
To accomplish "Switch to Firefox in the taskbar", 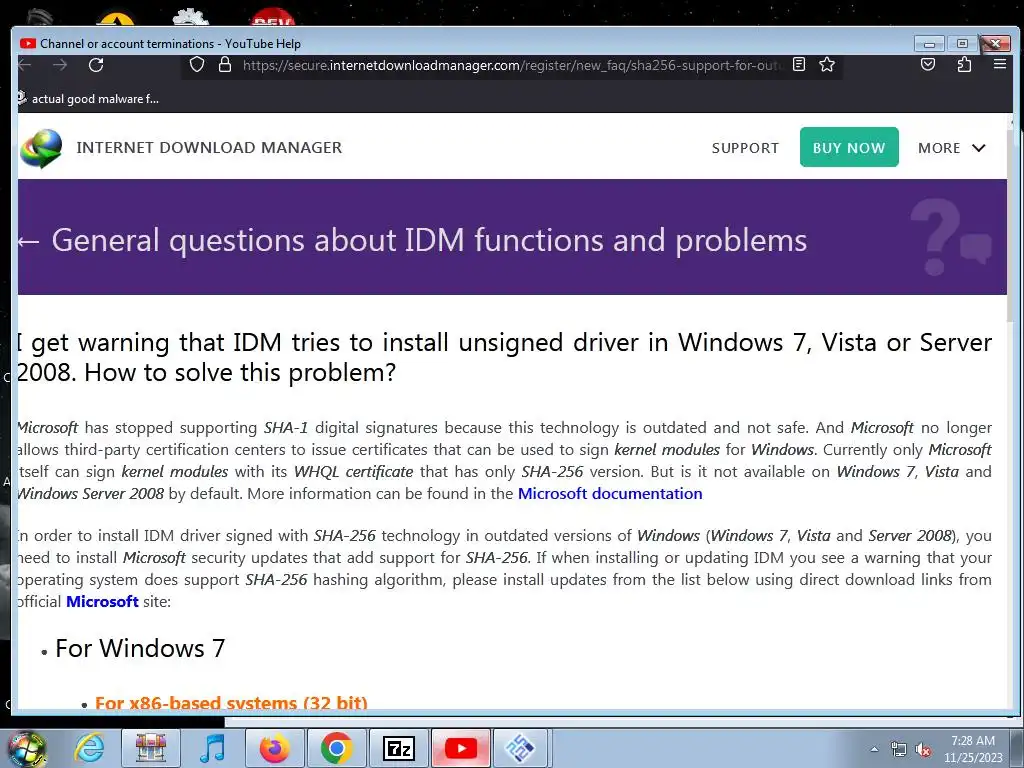I will click(x=274, y=748).
